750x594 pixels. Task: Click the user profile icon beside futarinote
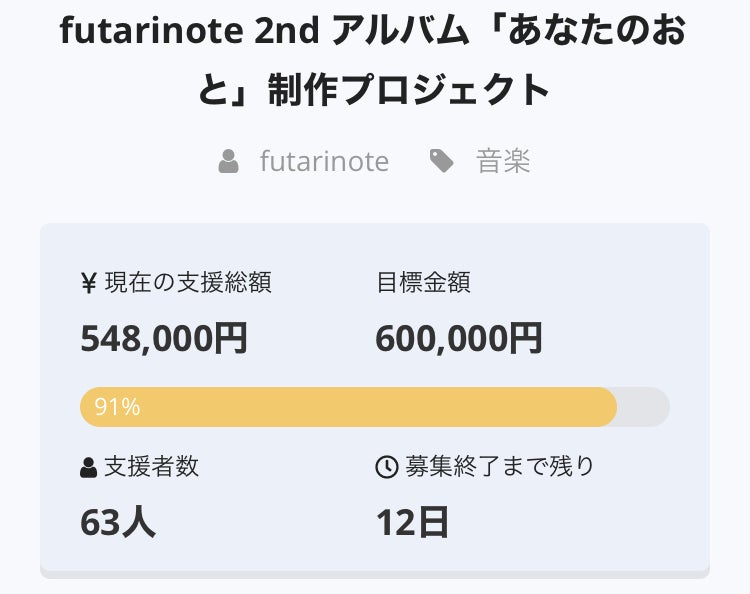(228, 161)
